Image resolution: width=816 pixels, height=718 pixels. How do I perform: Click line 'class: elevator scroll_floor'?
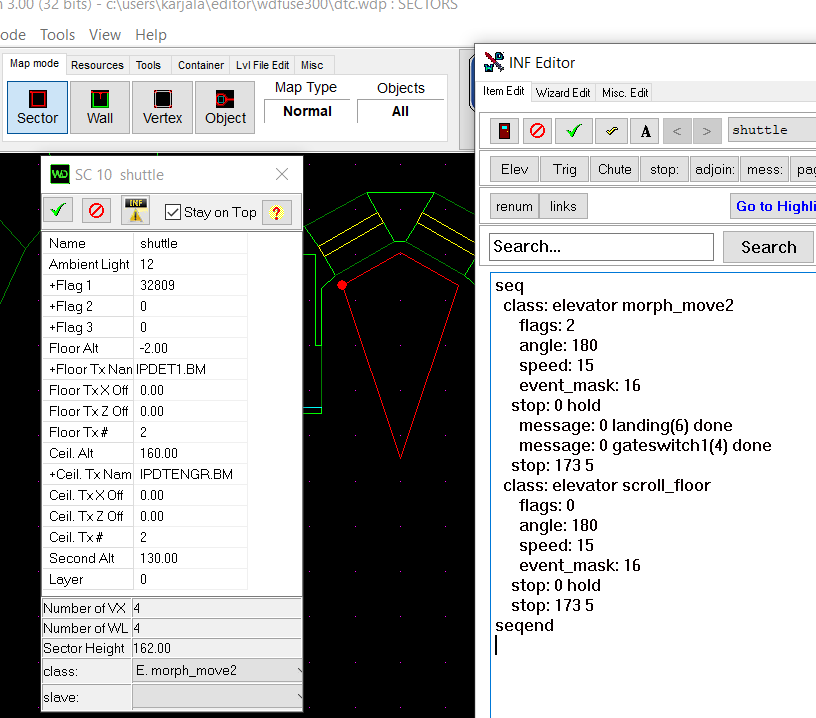[x=607, y=485]
